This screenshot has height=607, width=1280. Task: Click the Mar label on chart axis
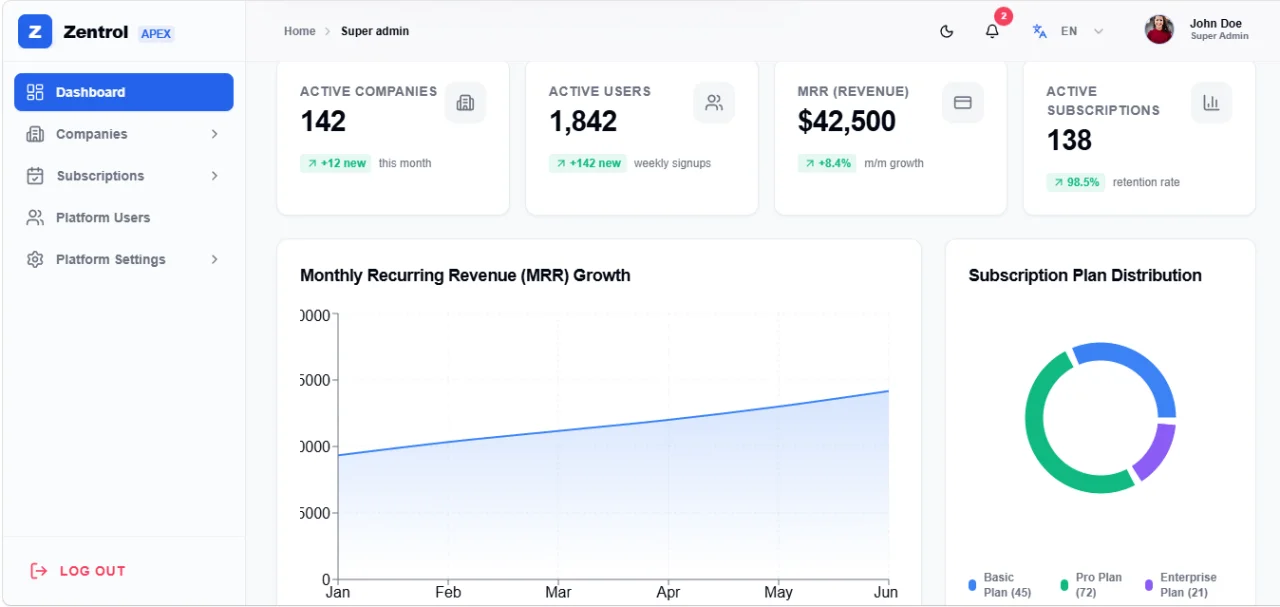coord(558,592)
